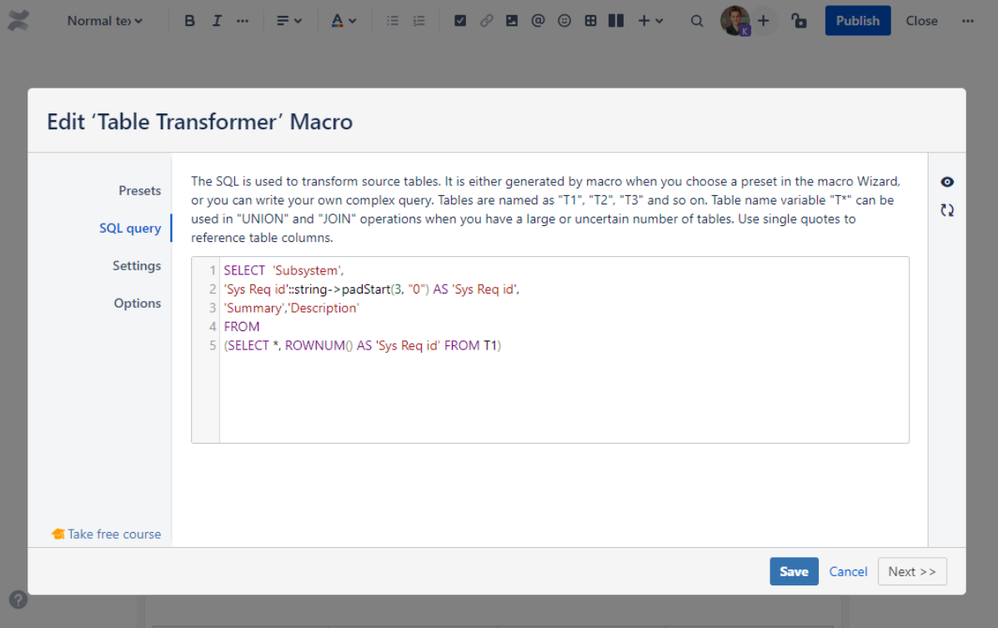Switch to the Presets tab
The width and height of the screenshot is (998, 628).
click(x=139, y=190)
